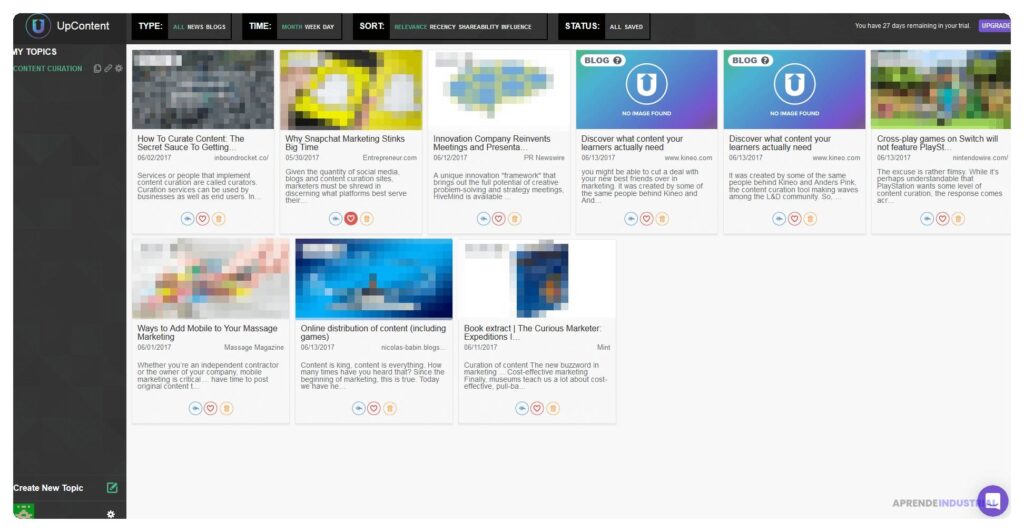Filter type to NEWS
The width and height of the screenshot is (1024, 532).
tap(195, 27)
